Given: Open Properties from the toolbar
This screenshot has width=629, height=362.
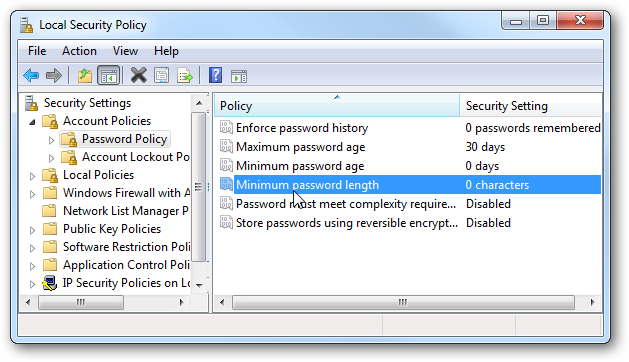Looking at the screenshot, I should point(161,75).
